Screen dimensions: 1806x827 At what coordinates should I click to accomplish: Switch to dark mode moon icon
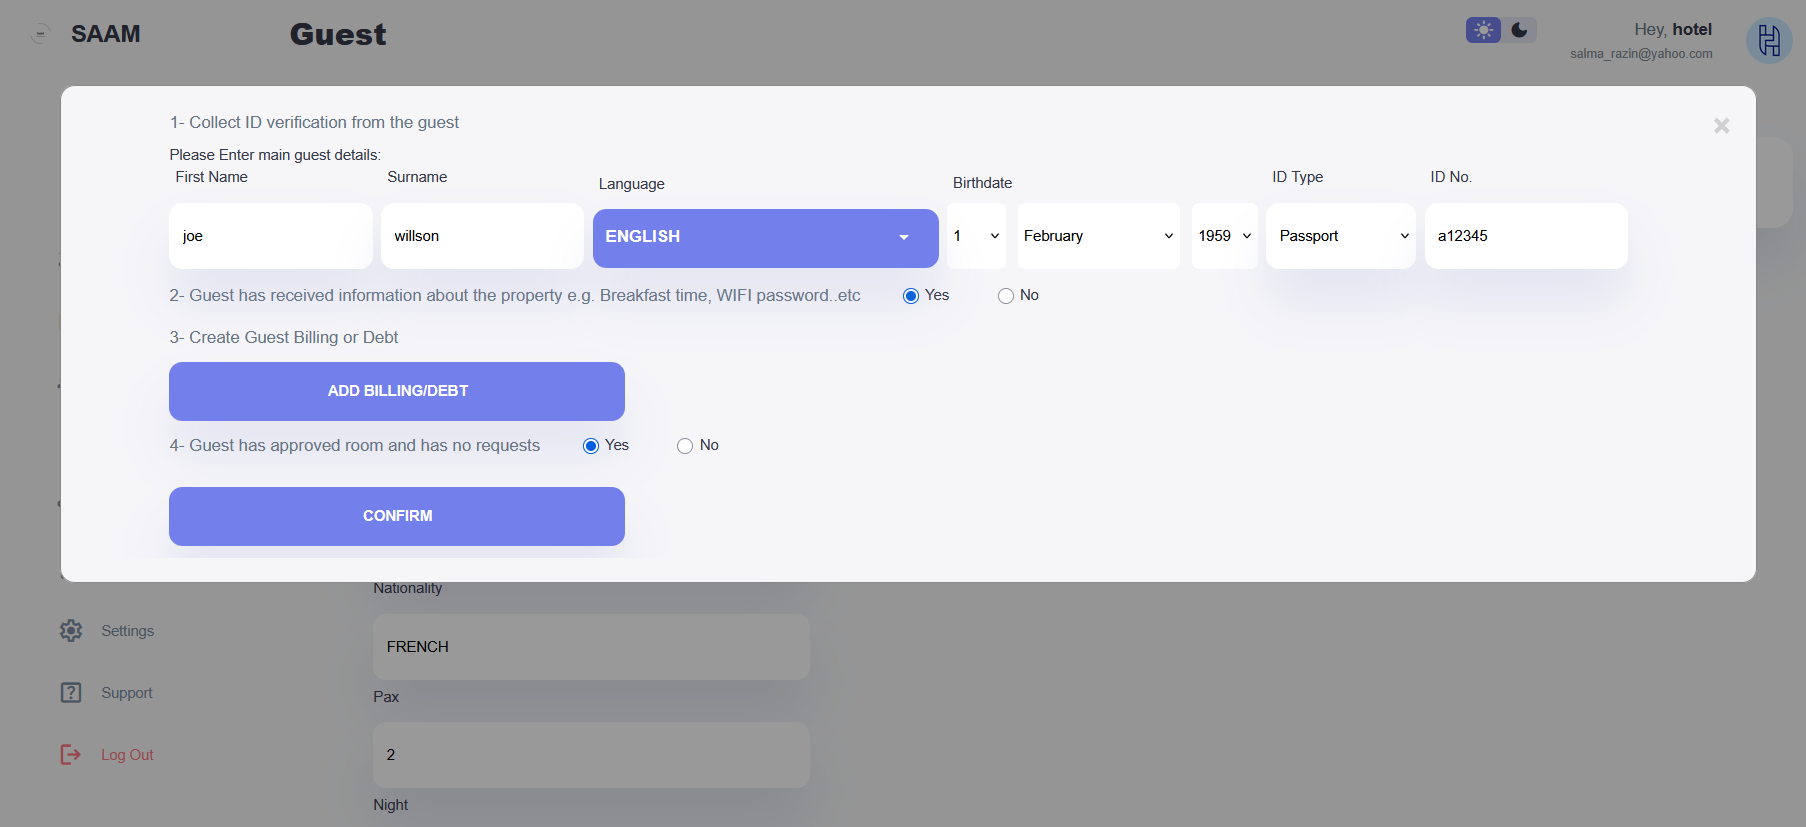pyautogui.click(x=1519, y=30)
